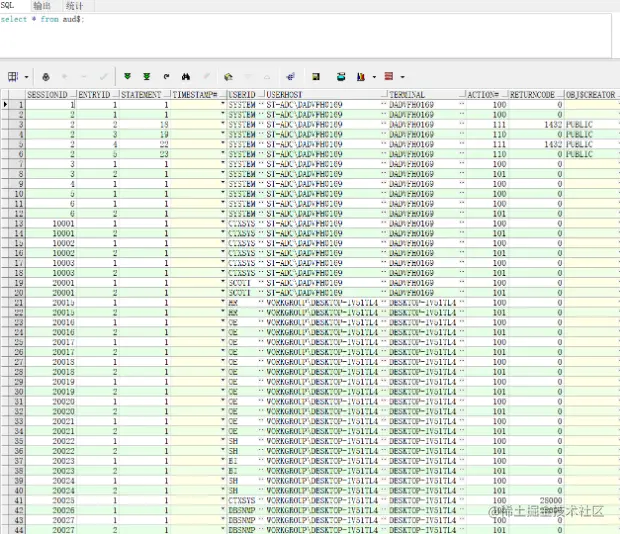620x534 pixels.
Task: Select row header number 1
Action: point(17,104)
